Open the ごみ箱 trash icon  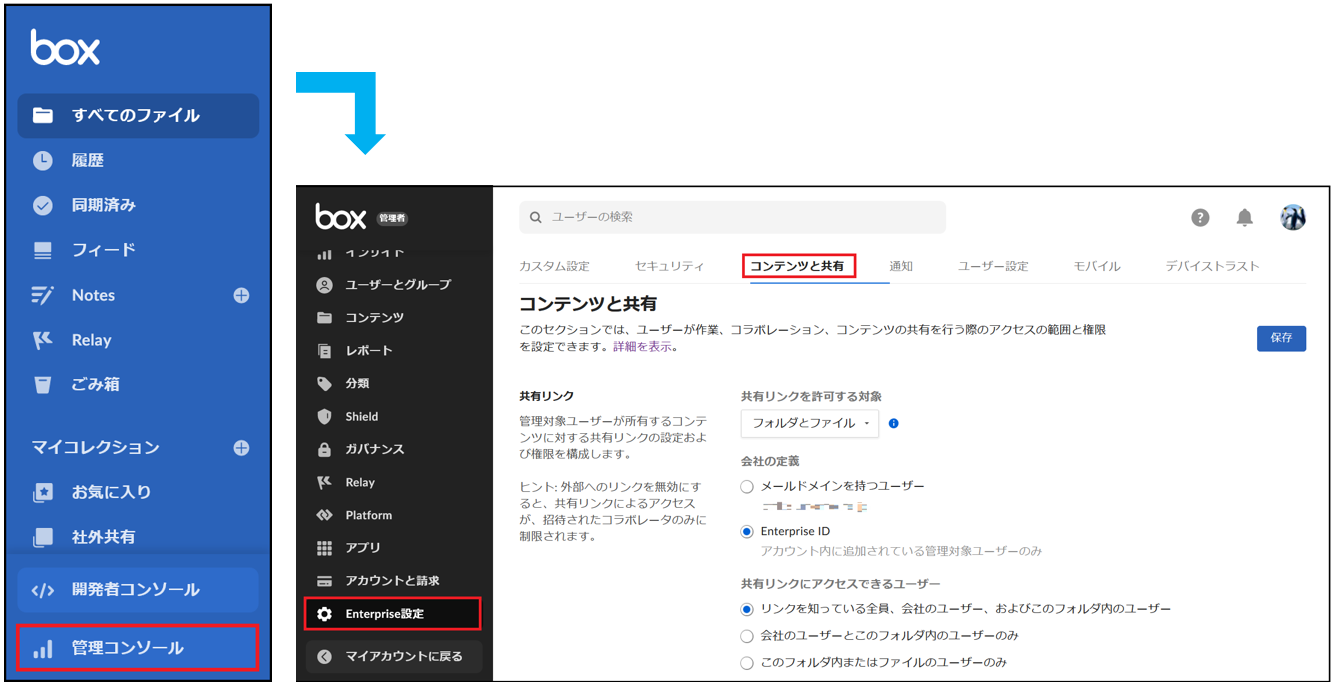pos(42,384)
